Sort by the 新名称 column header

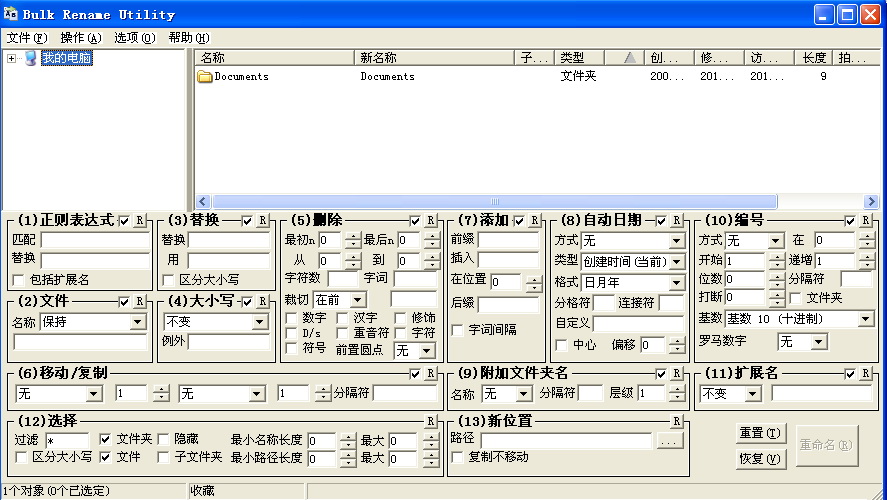point(434,58)
